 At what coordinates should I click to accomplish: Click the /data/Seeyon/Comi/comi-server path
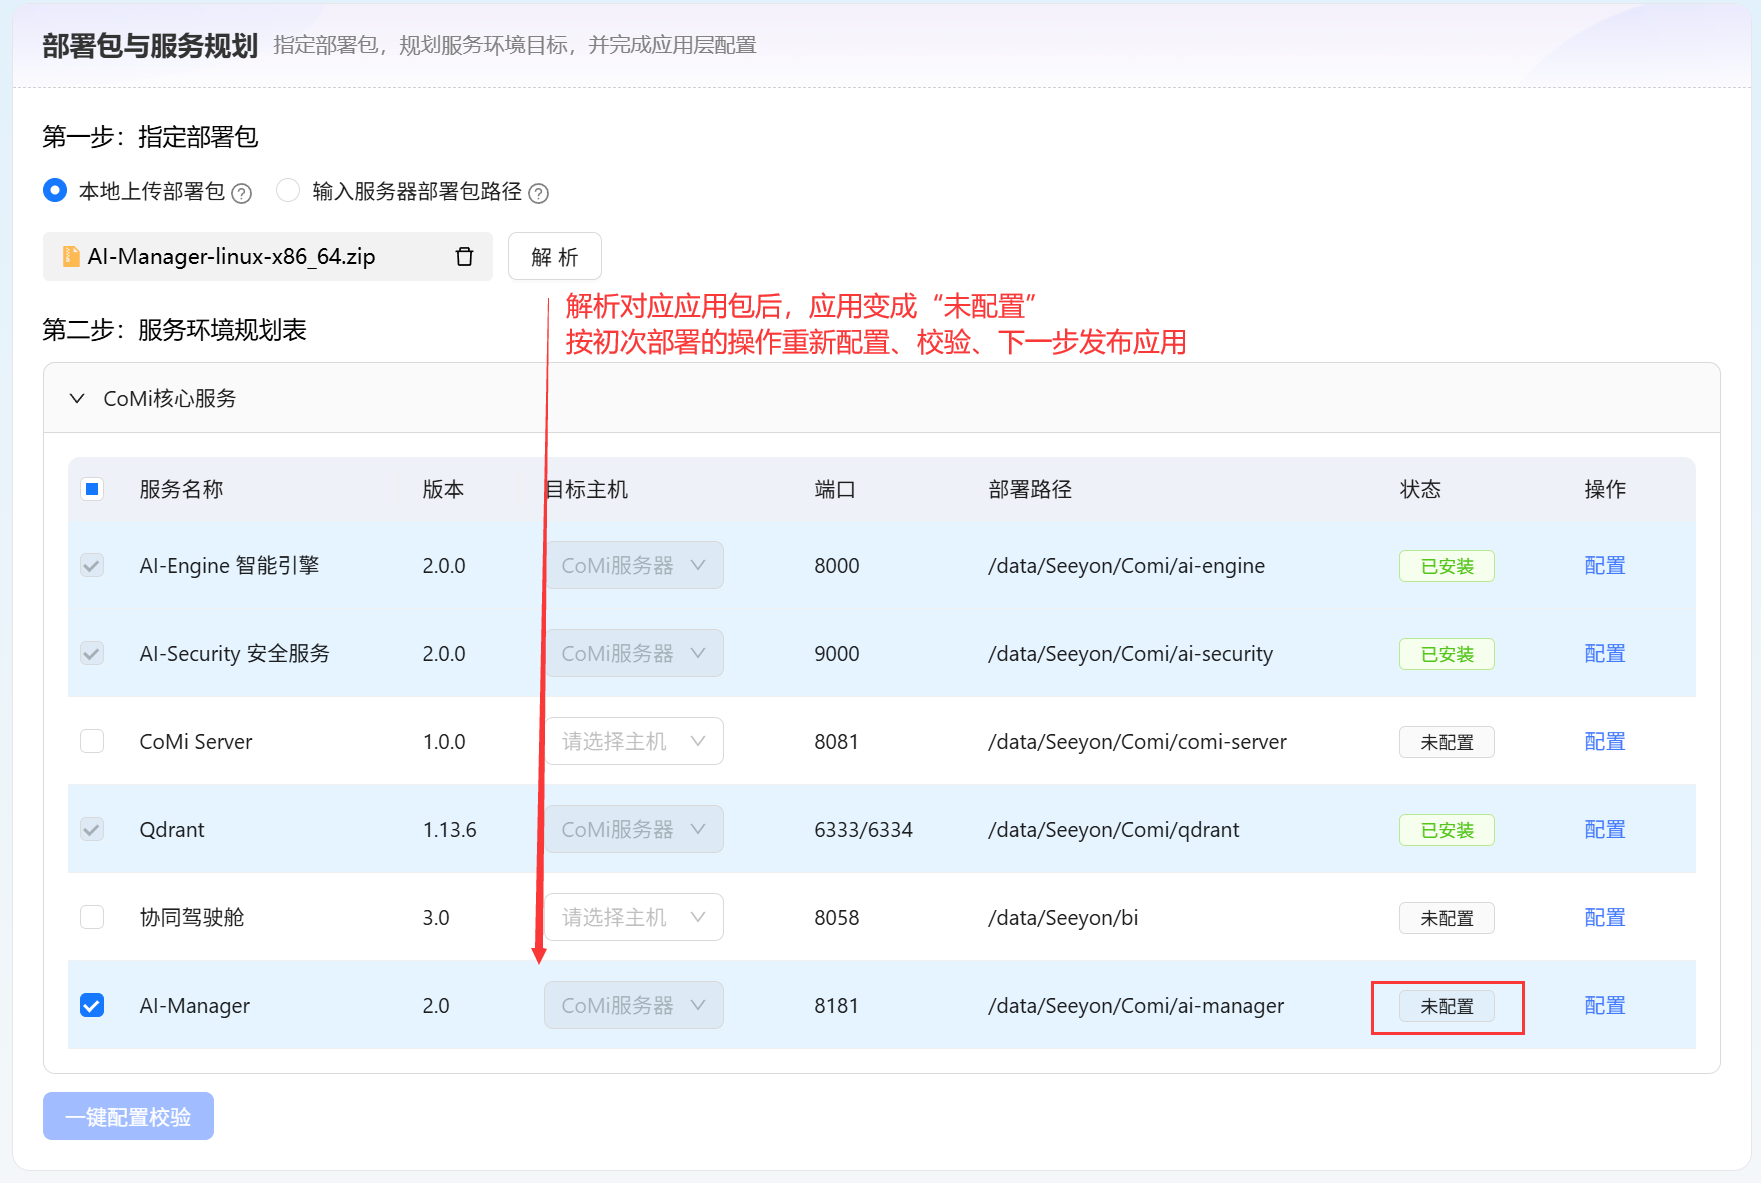tap(1137, 742)
